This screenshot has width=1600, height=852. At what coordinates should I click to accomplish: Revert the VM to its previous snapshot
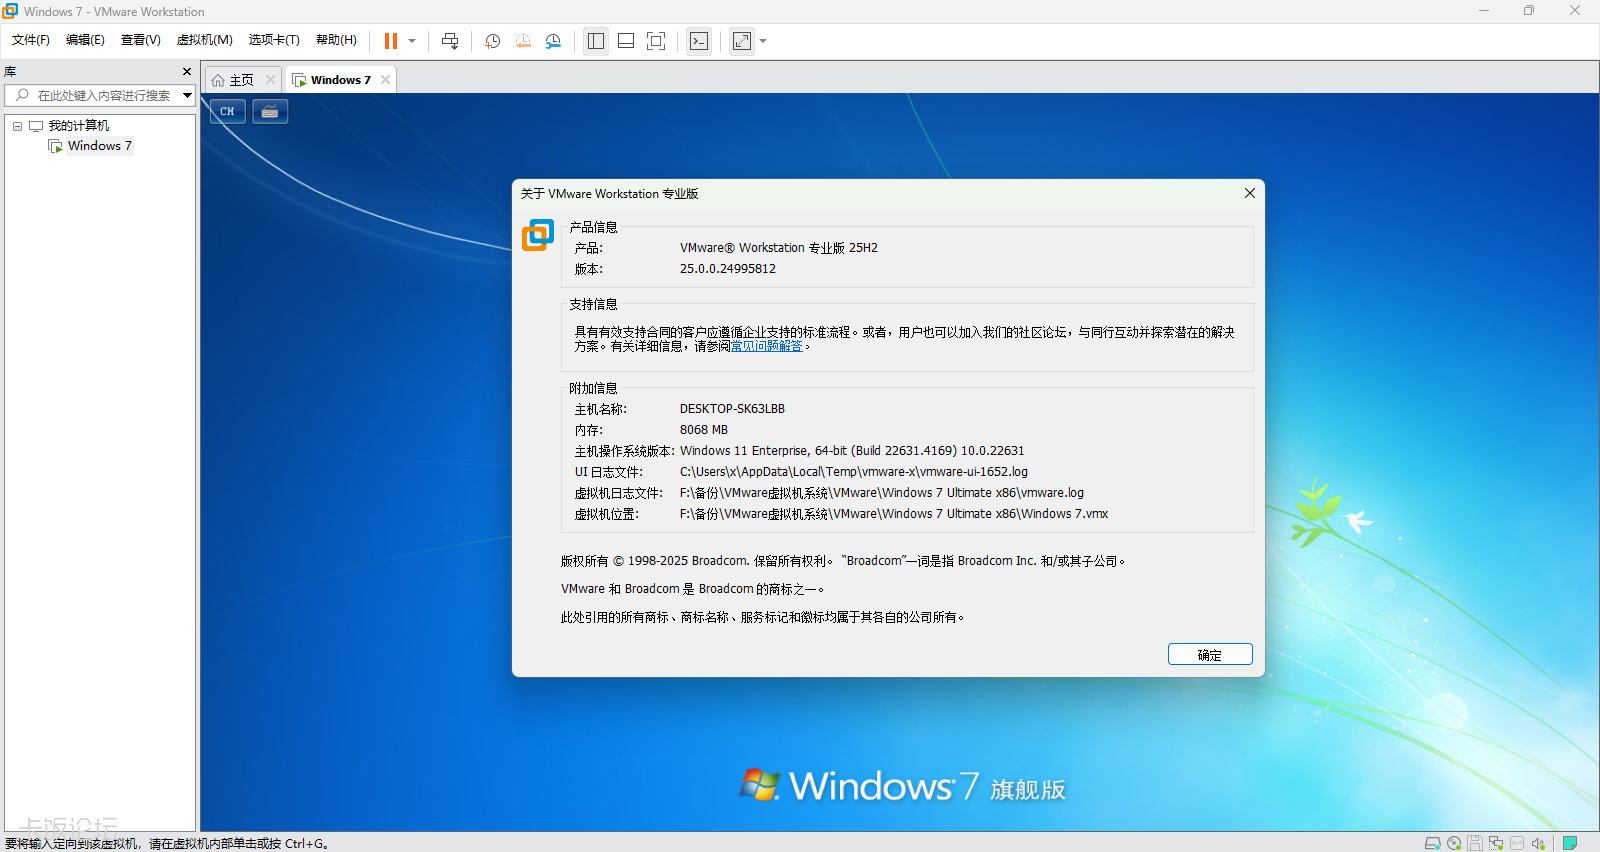pyautogui.click(x=523, y=41)
